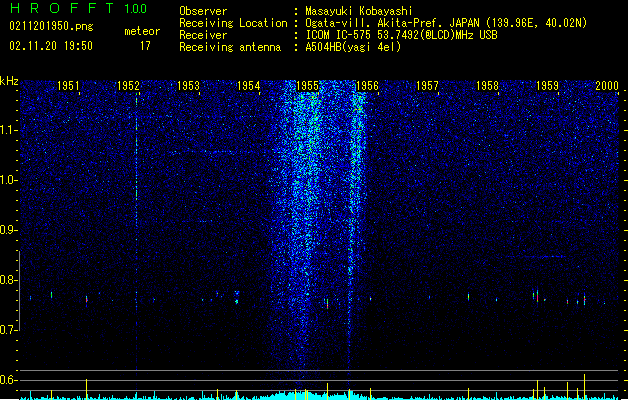Viewport: 629px width, 400px height.
Task: Click the 0.9 kHz frequency label
Action: [x=9, y=230]
